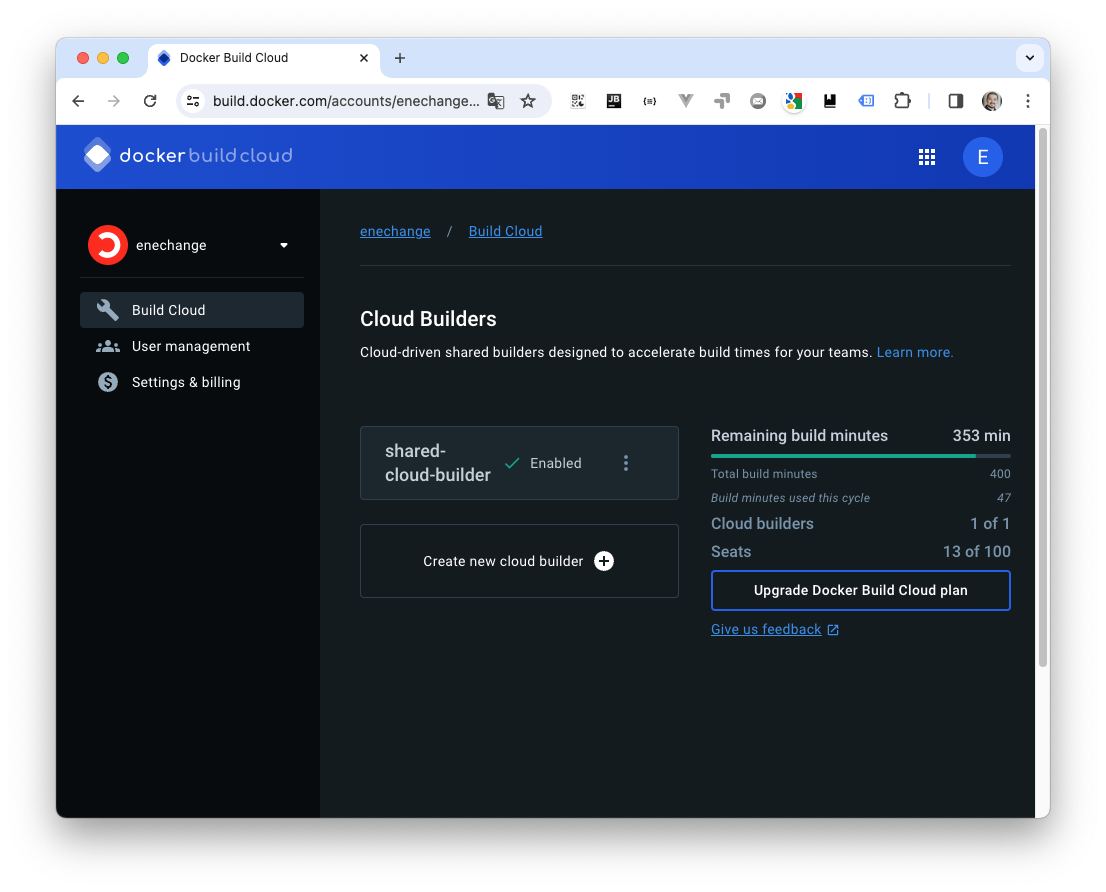Open the apps grid menu icon

click(x=927, y=157)
